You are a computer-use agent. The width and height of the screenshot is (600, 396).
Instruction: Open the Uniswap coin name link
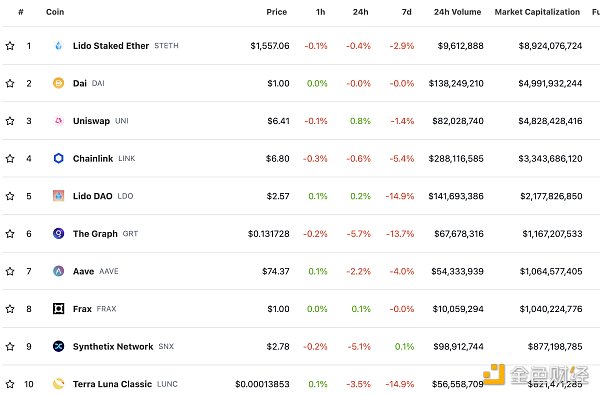(91, 121)
